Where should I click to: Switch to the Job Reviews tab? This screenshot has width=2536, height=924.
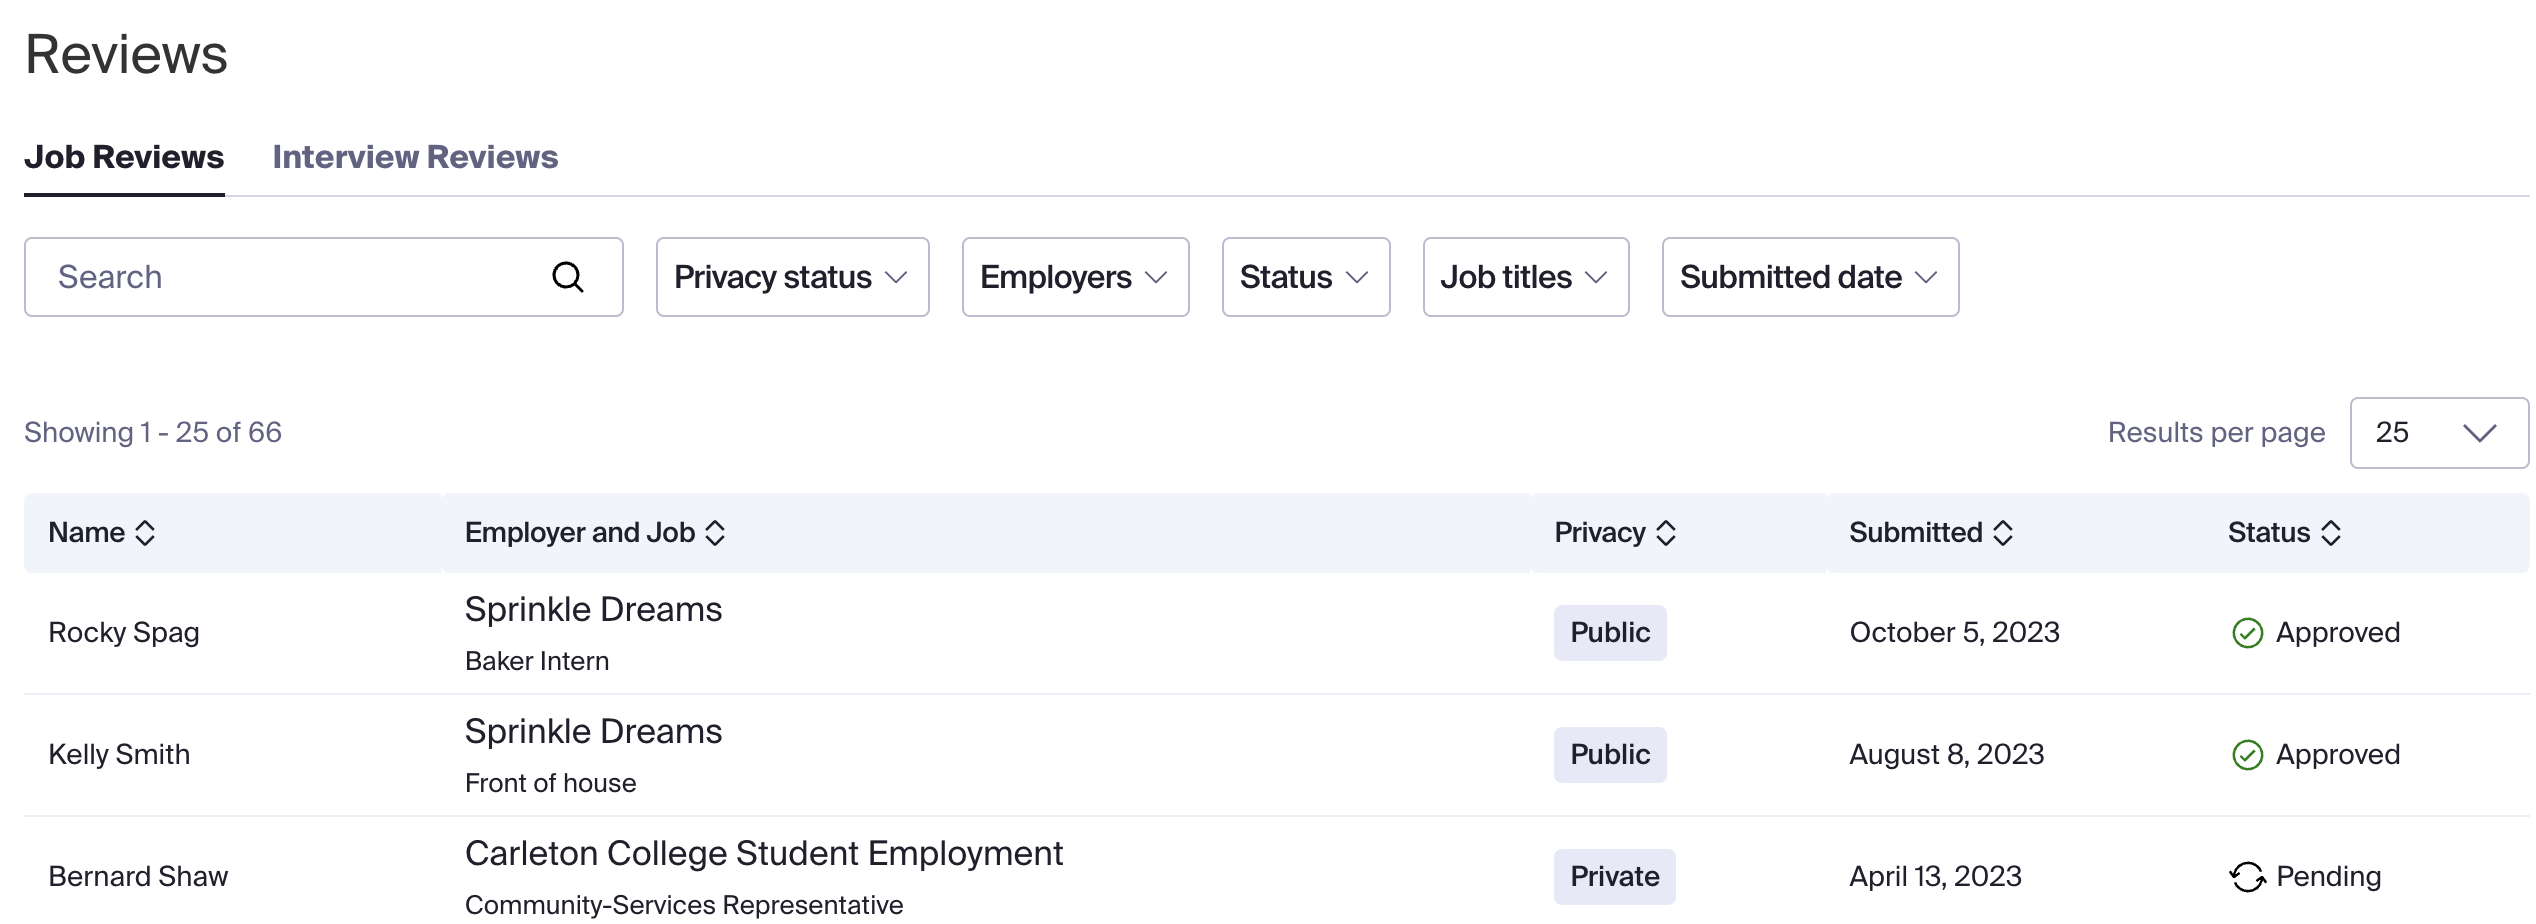click(124, 157)
